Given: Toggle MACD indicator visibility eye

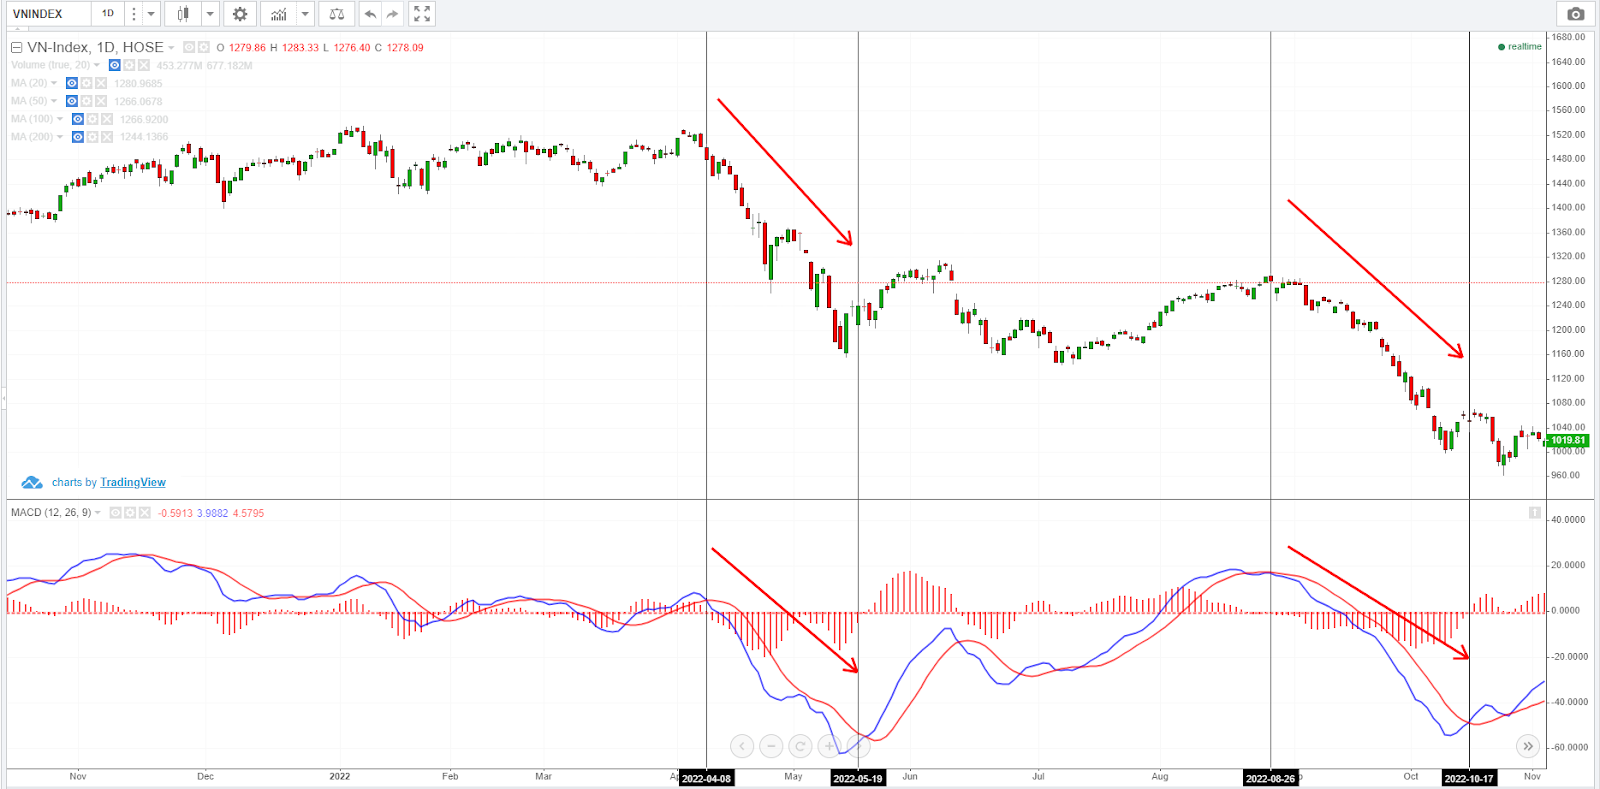Looking at the screenshot, I should pyautogui.click(x=116, y=513).
